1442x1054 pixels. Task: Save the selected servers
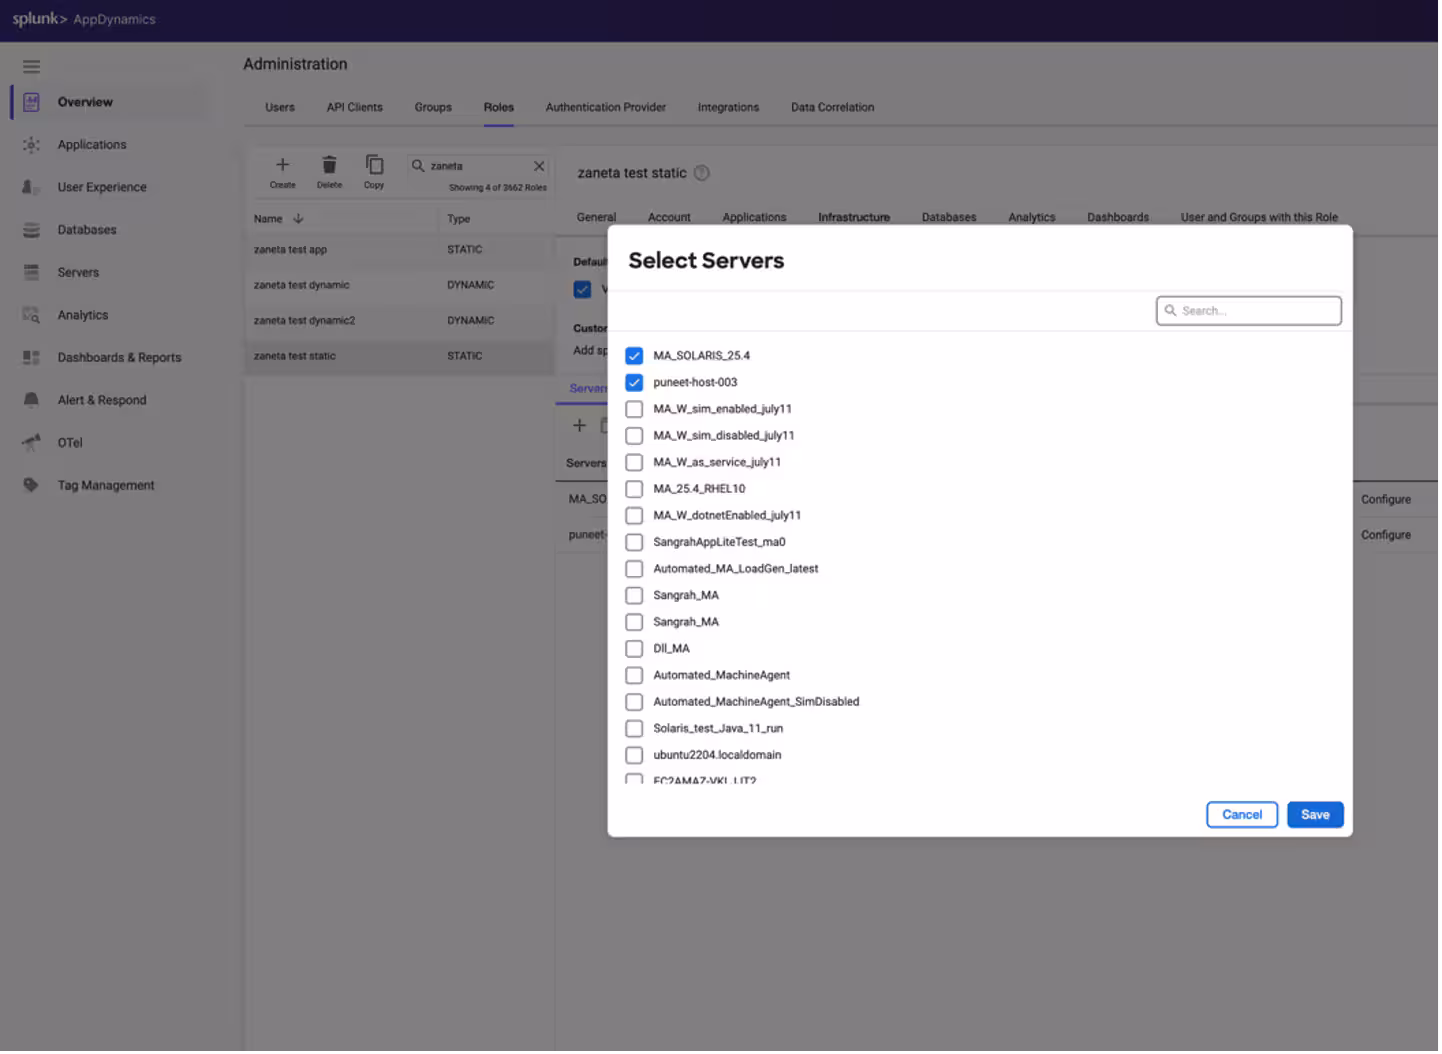pyautogui.click(x=1314, y=815)
